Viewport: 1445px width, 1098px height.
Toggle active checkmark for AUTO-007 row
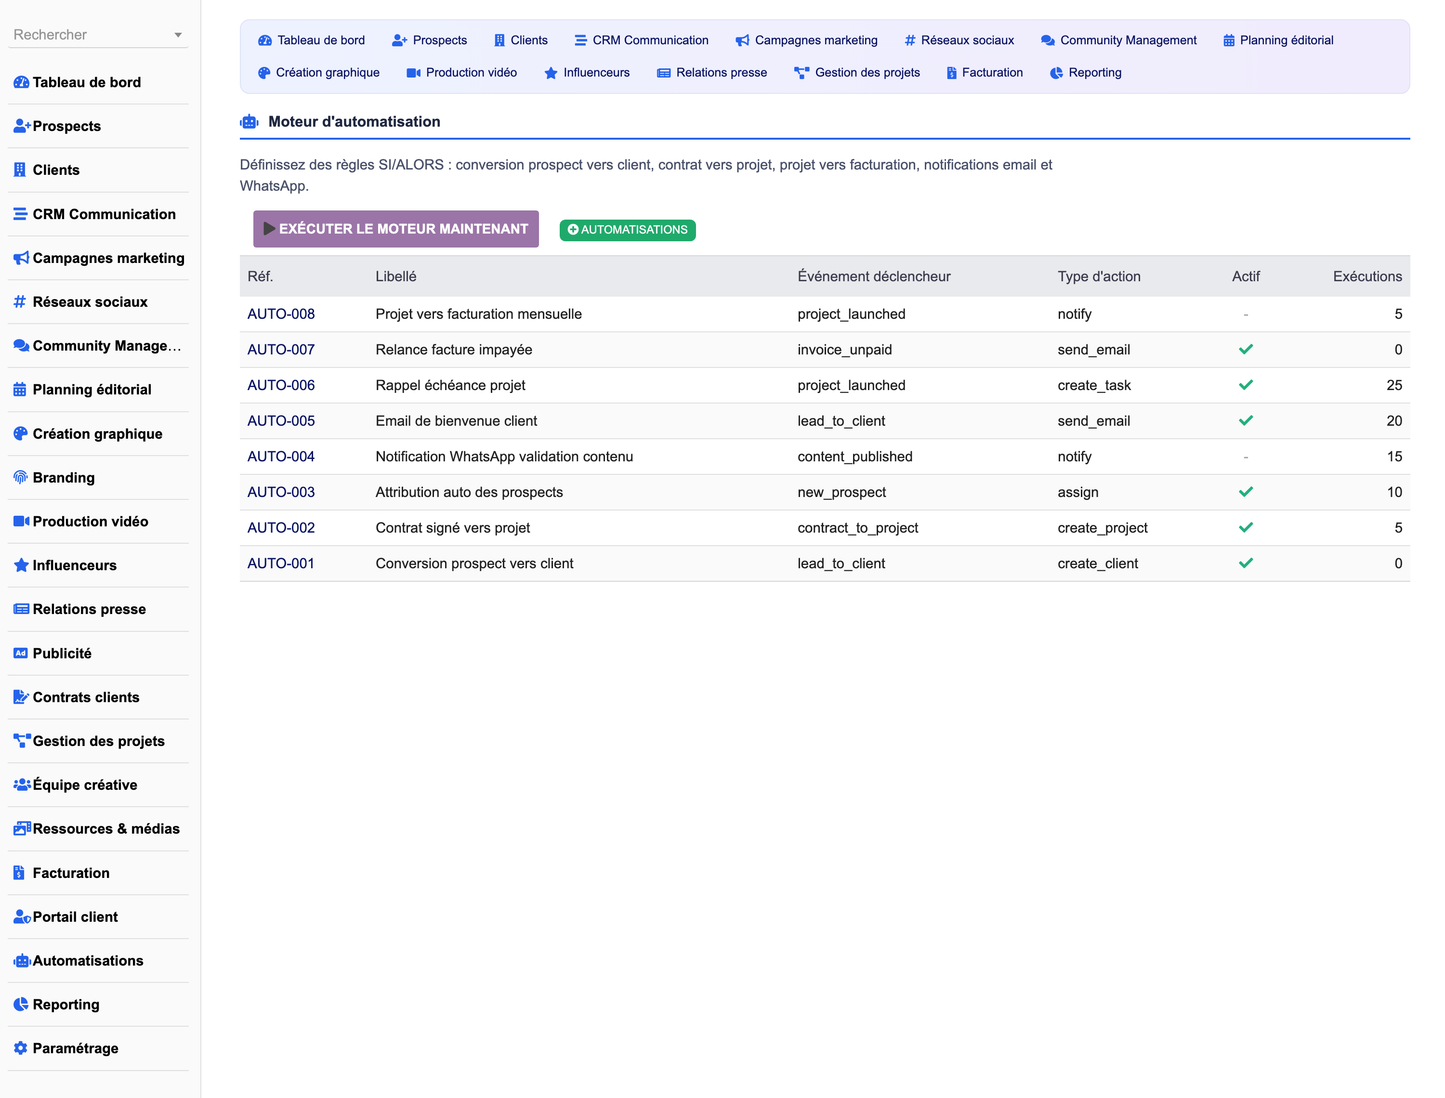pos(1246,350)
